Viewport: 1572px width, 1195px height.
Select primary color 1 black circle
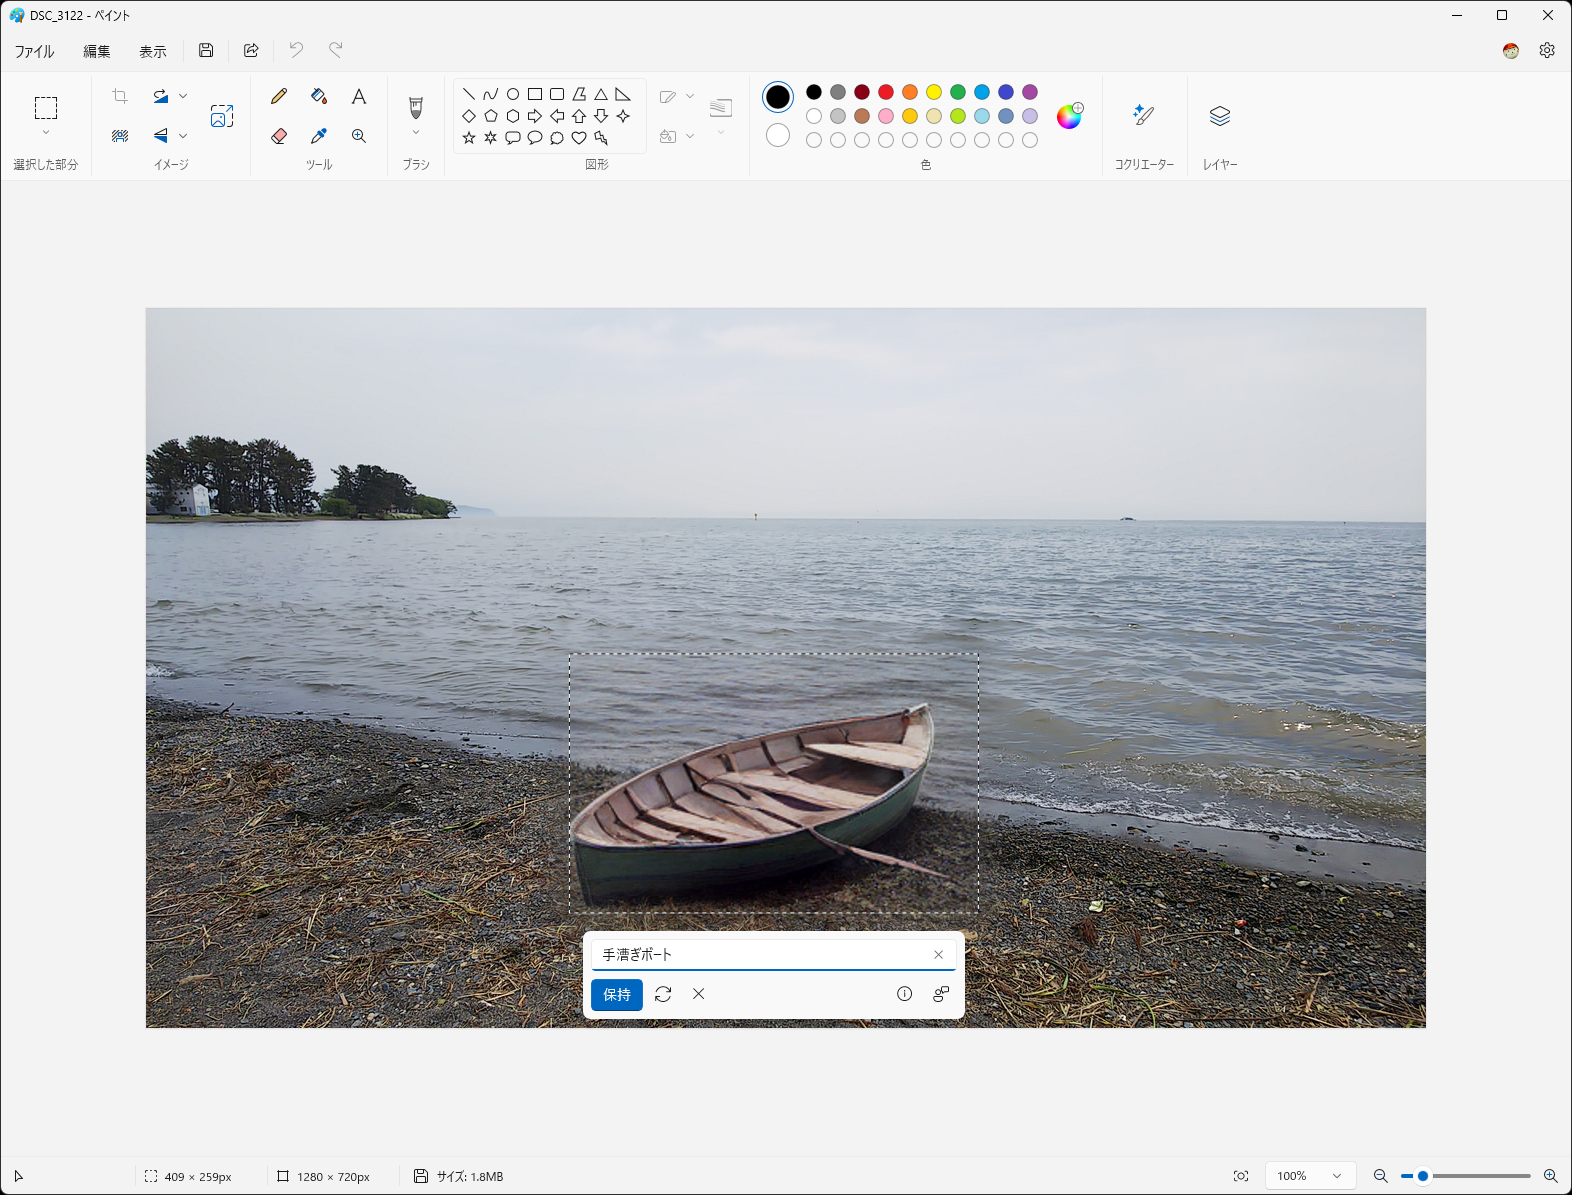[x=778, y=97]
